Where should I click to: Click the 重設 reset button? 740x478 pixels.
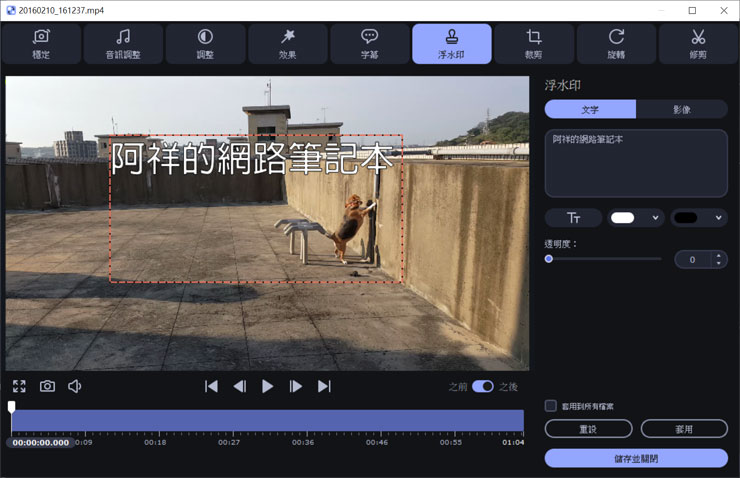pyautogui.click(x=588, y=429)
